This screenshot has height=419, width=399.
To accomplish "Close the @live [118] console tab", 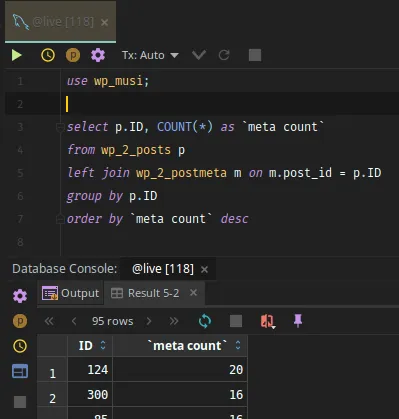I will click(x=204, y=269).
